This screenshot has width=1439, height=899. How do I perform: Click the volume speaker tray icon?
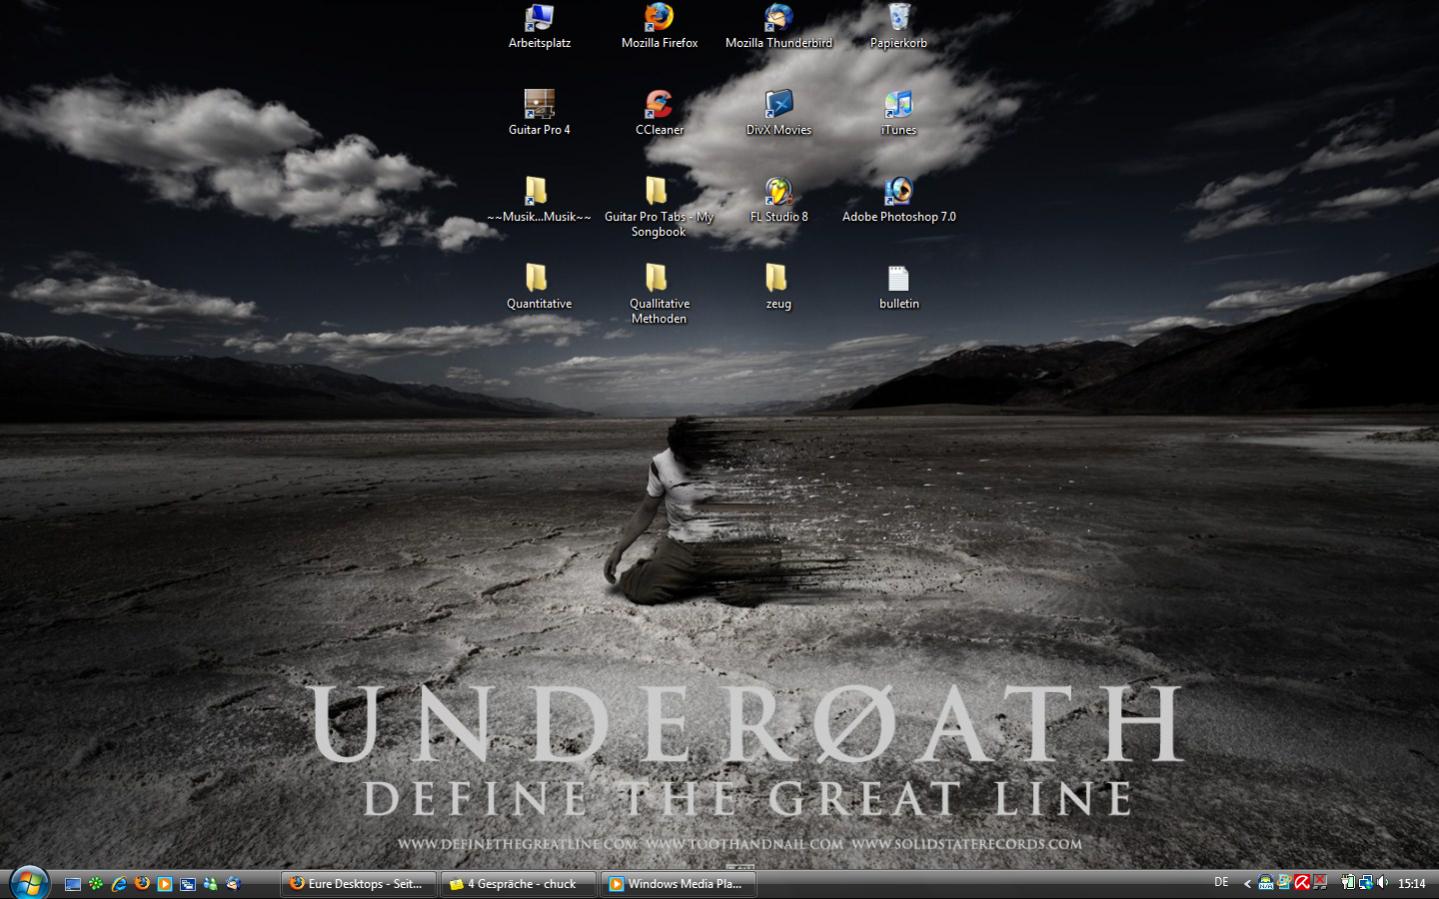tap(1383, 883)
